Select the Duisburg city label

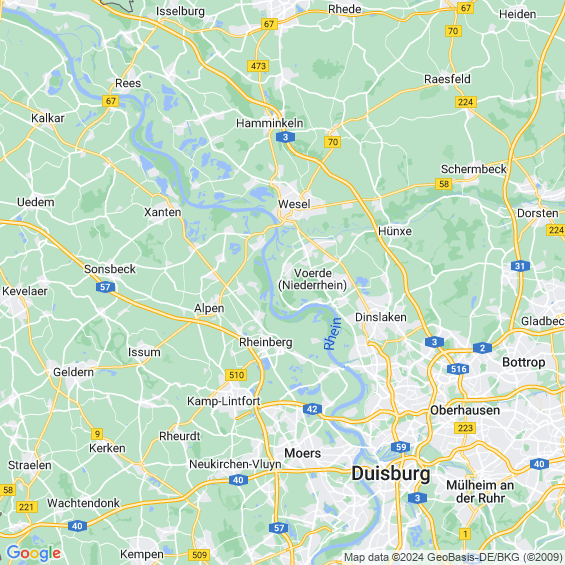tap(391, 474)
